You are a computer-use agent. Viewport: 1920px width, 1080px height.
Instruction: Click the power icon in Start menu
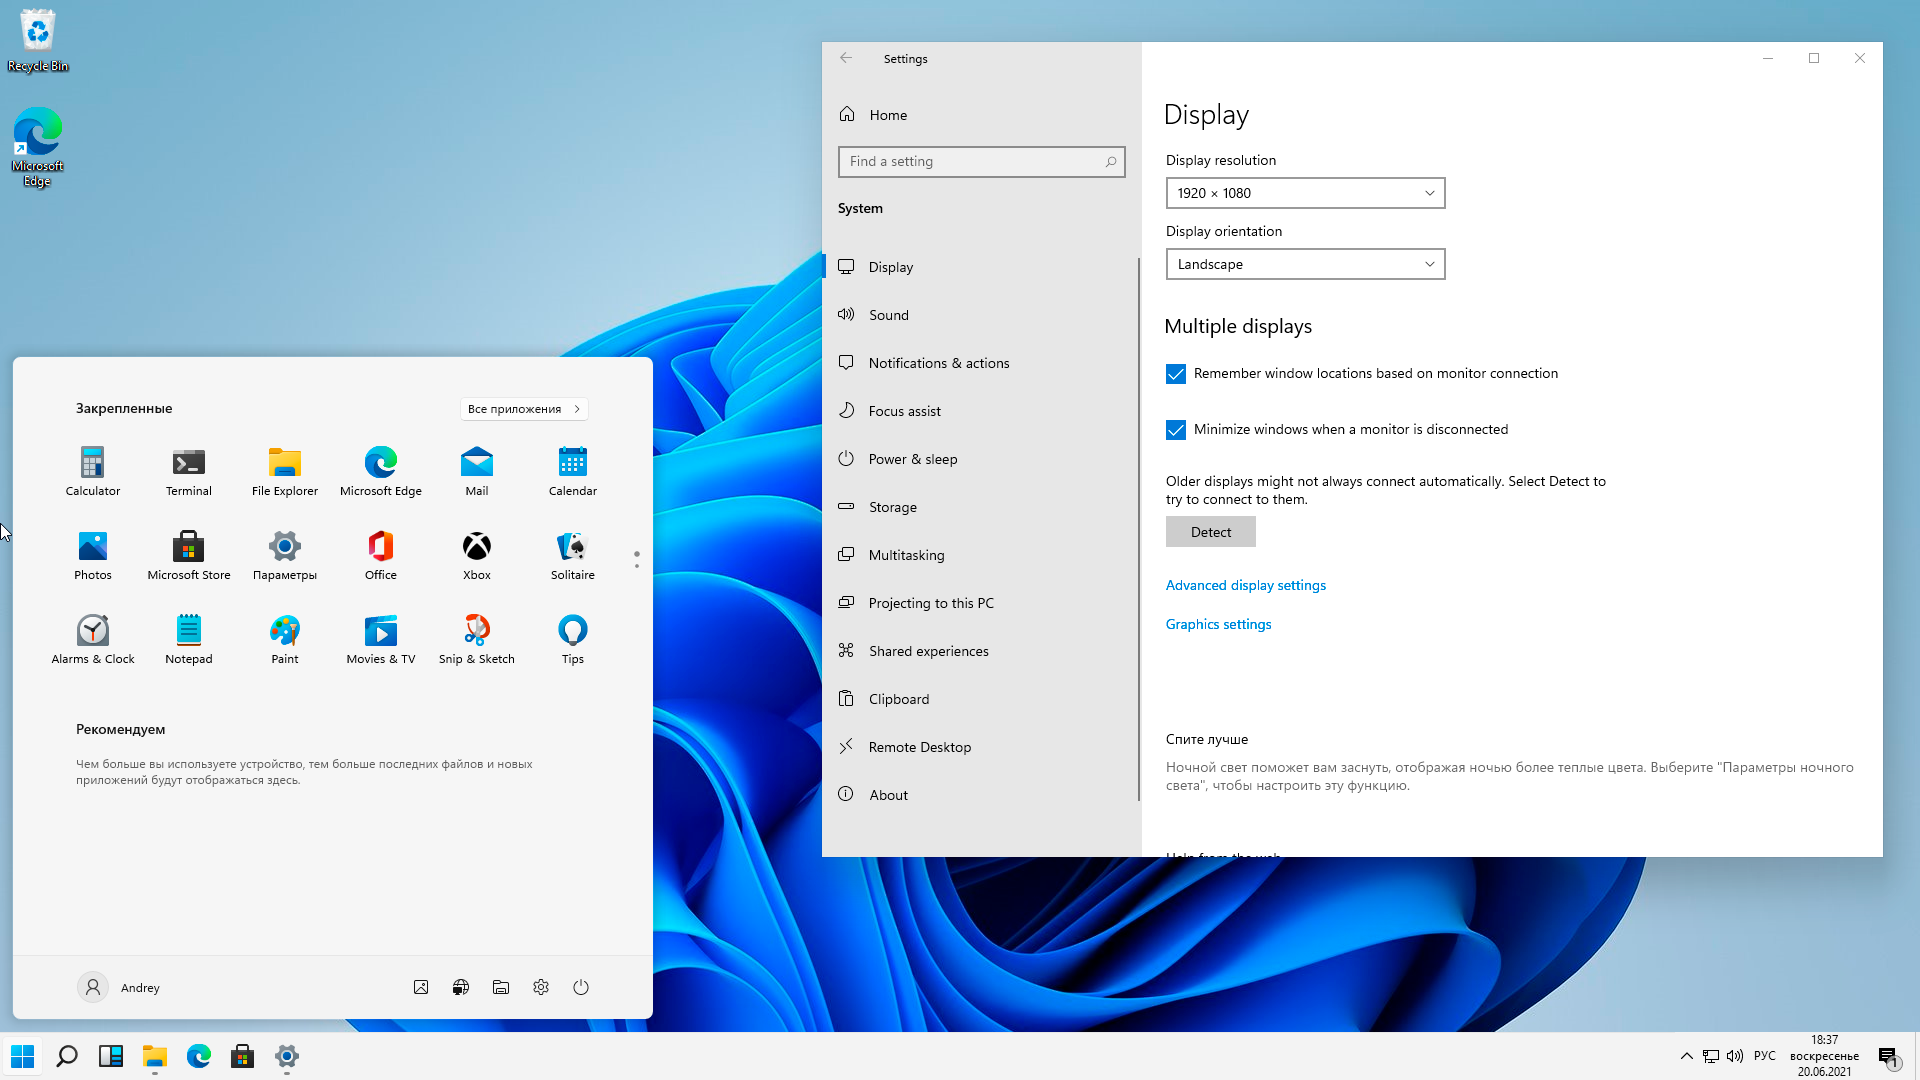coord(581,987)
